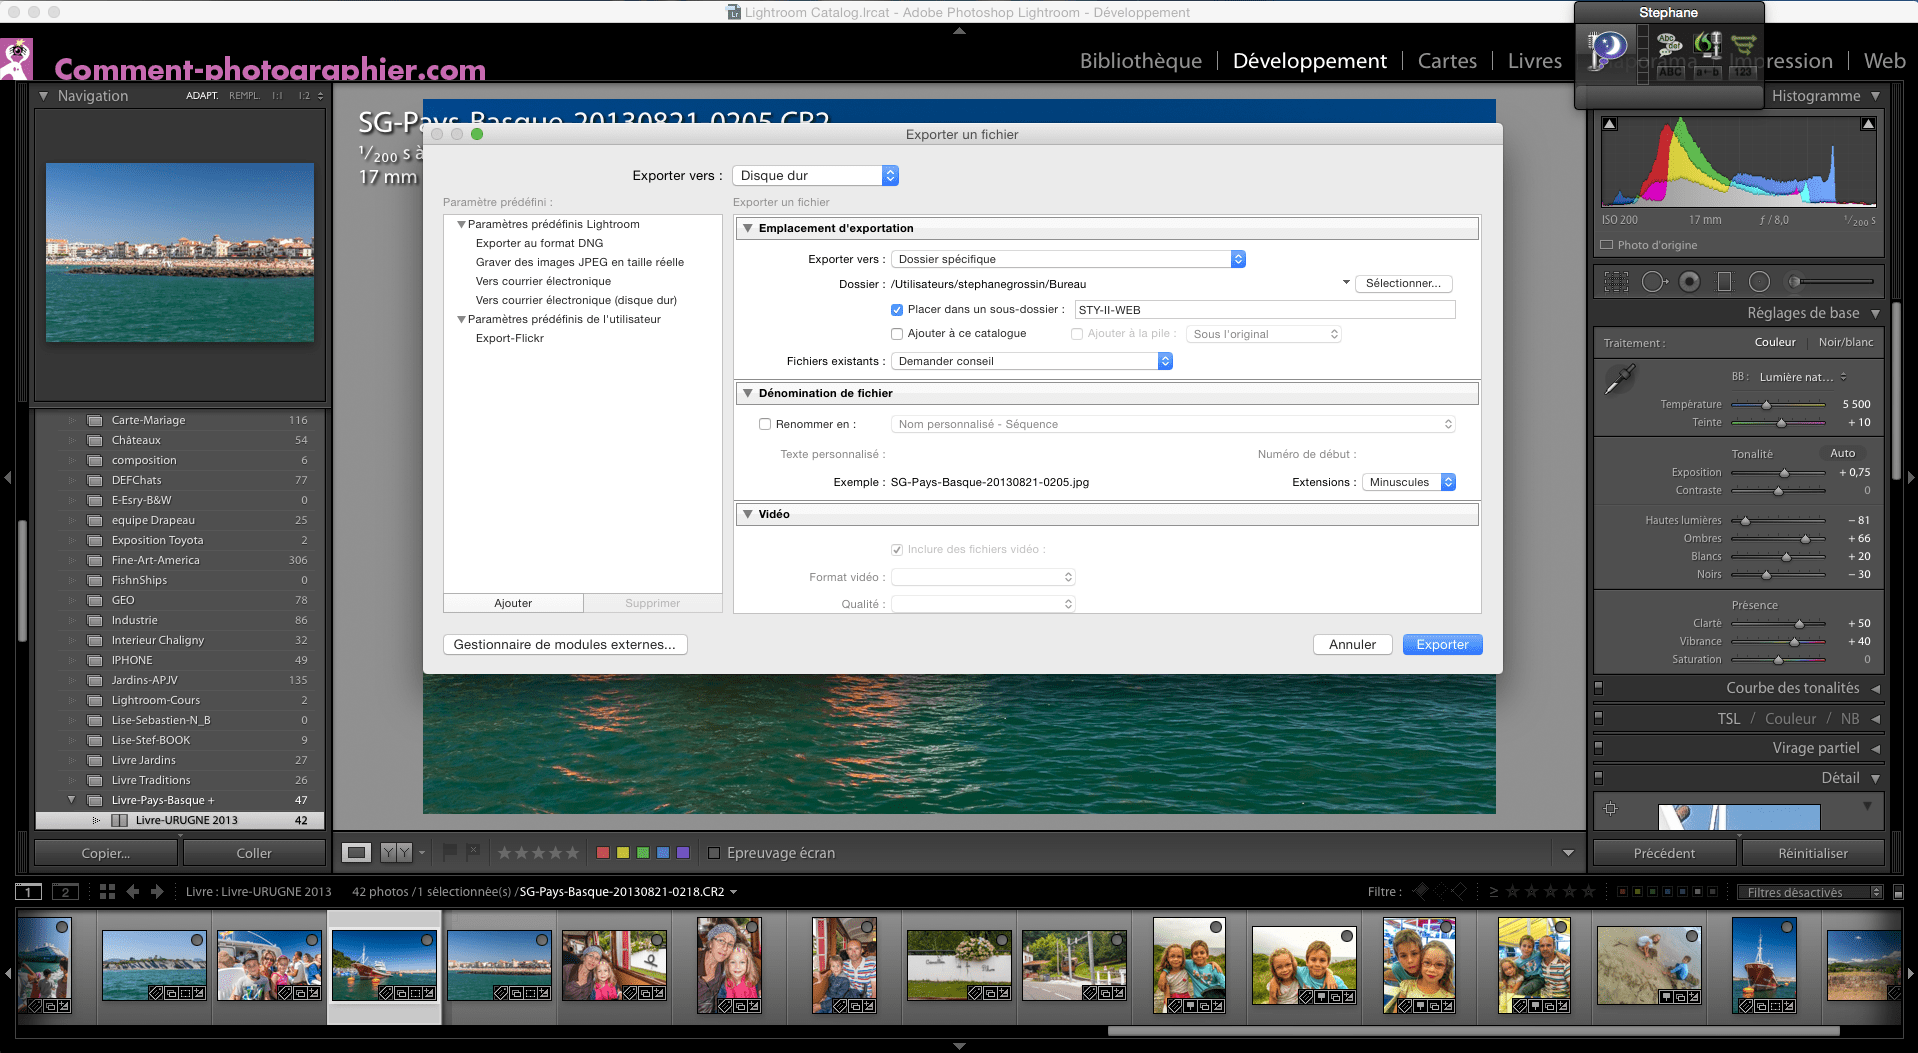The image size is (1918, 1053).
Task: Select the crop overlay tool
Action: [1616, 282]
